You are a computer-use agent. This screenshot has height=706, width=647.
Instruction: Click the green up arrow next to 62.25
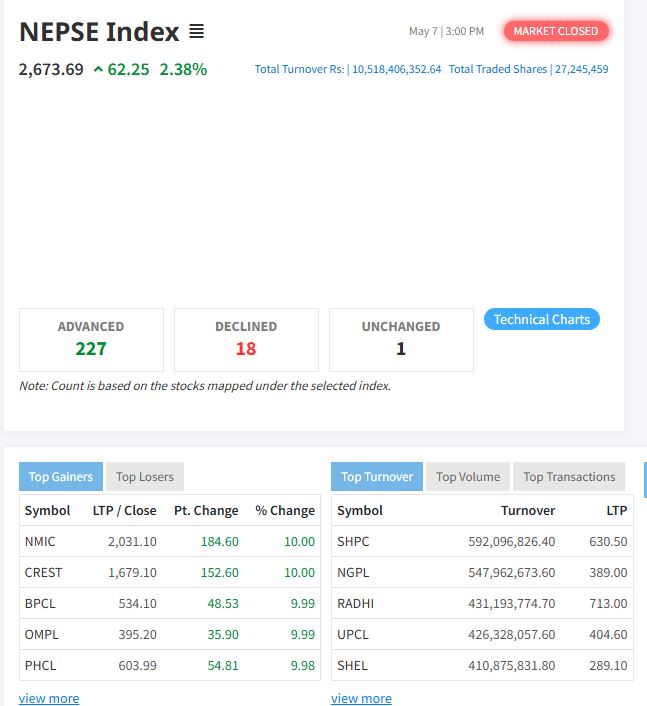[x=98, y=69]
